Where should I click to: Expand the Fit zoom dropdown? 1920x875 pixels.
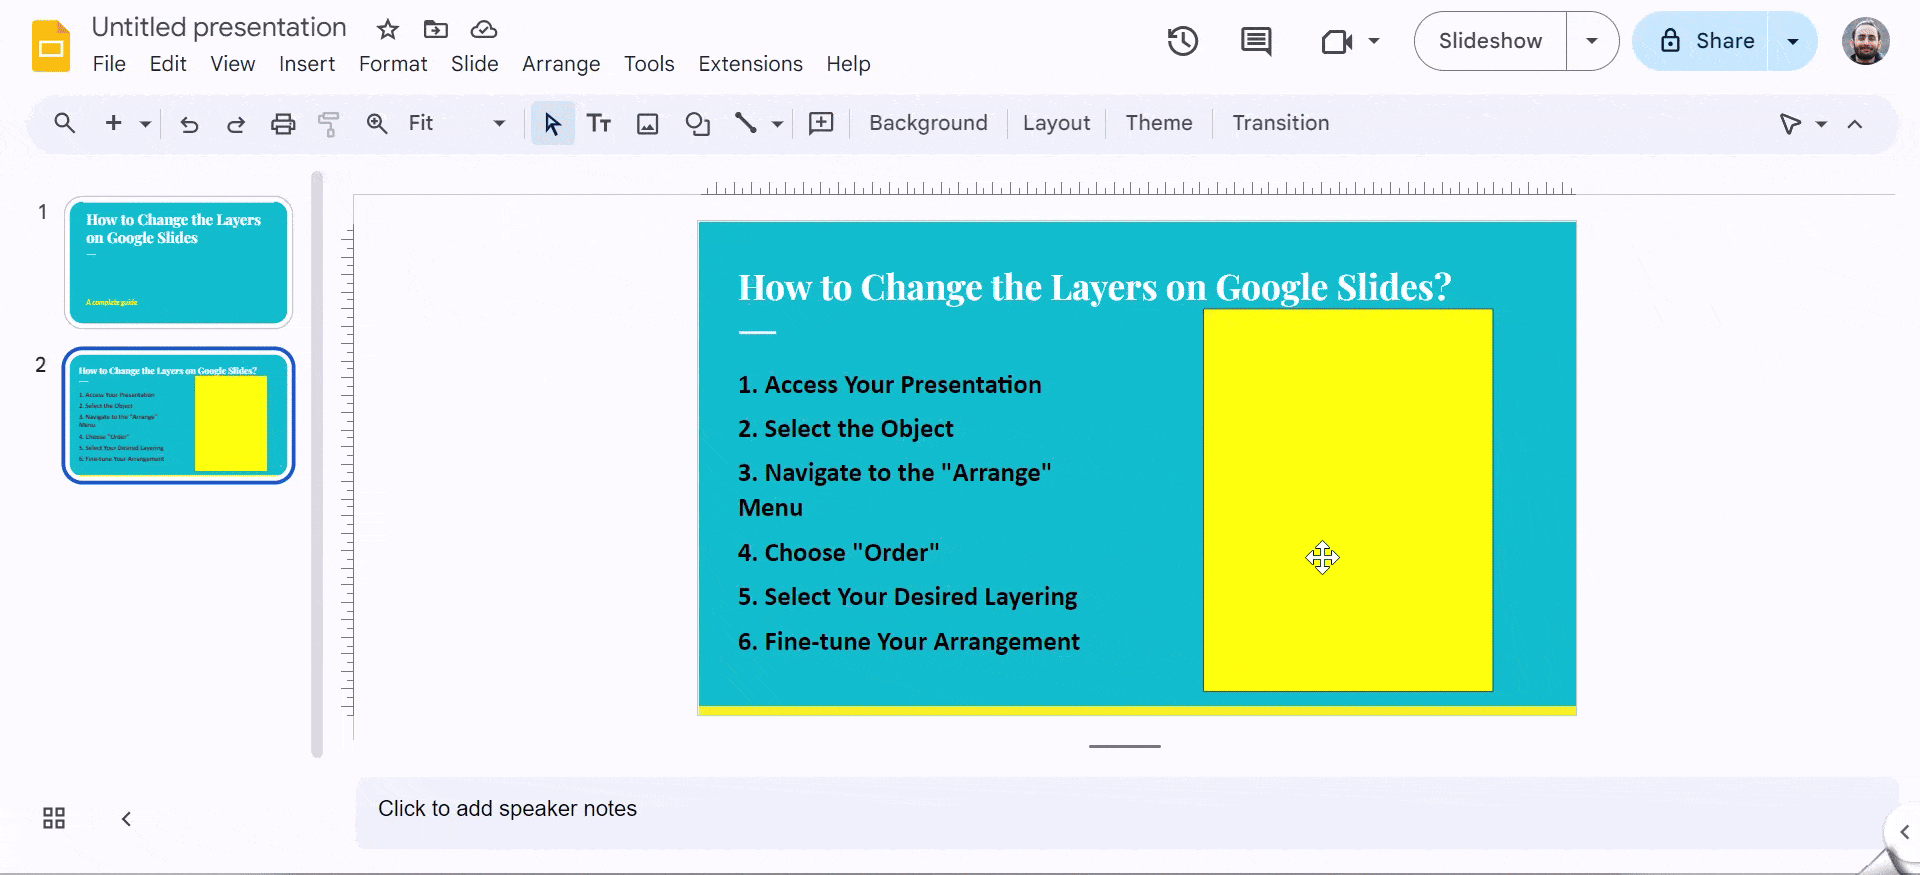[499, 124]
